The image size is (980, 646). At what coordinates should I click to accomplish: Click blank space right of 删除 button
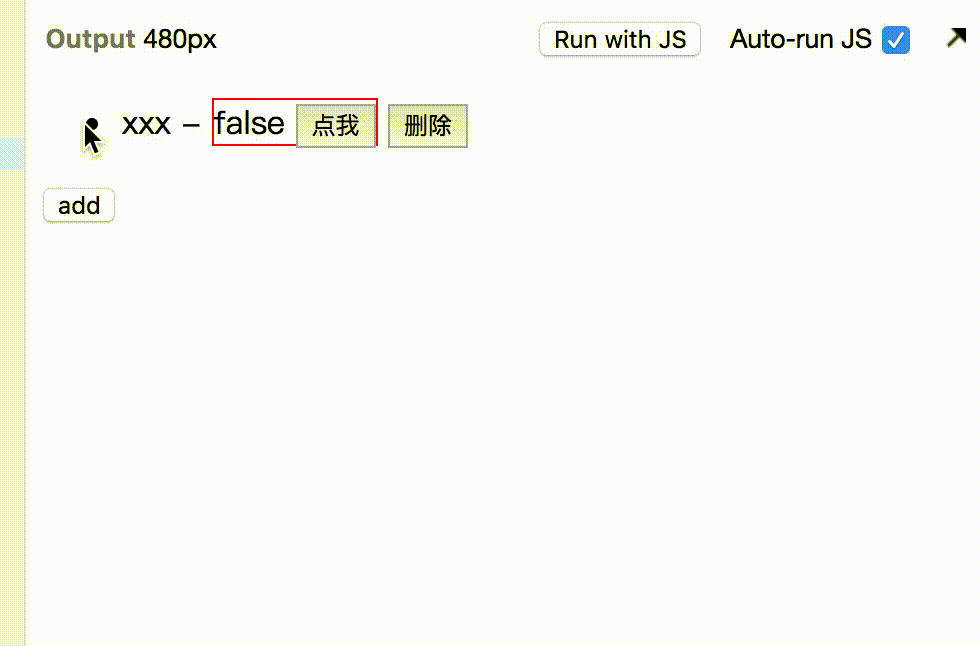719,126
